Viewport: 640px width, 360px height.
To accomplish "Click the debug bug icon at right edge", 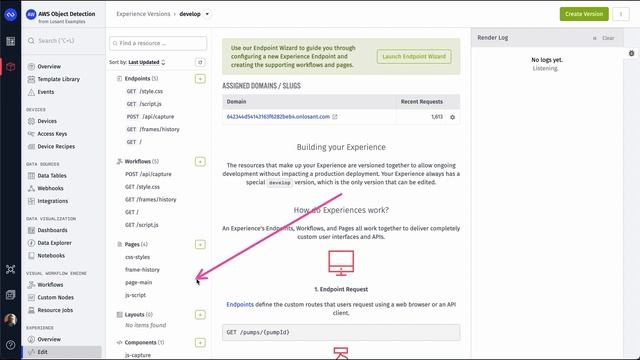I will (631, 53).
